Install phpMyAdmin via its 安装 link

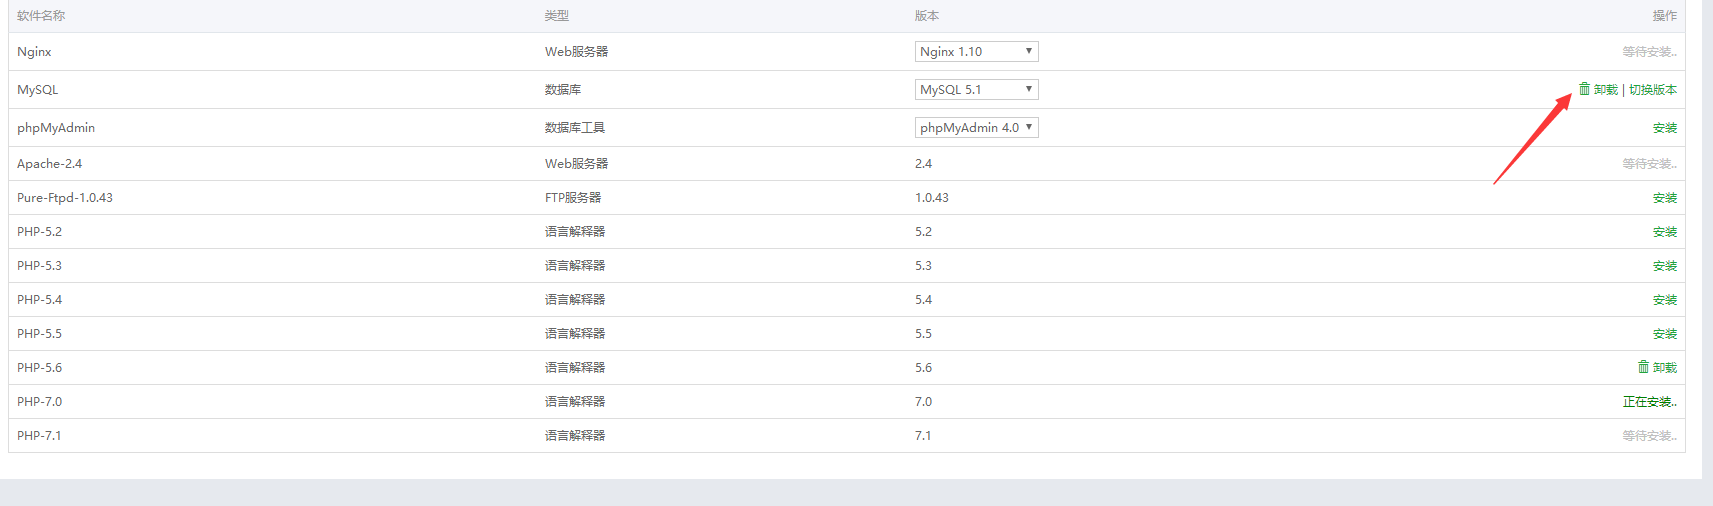coord(1665,128)
